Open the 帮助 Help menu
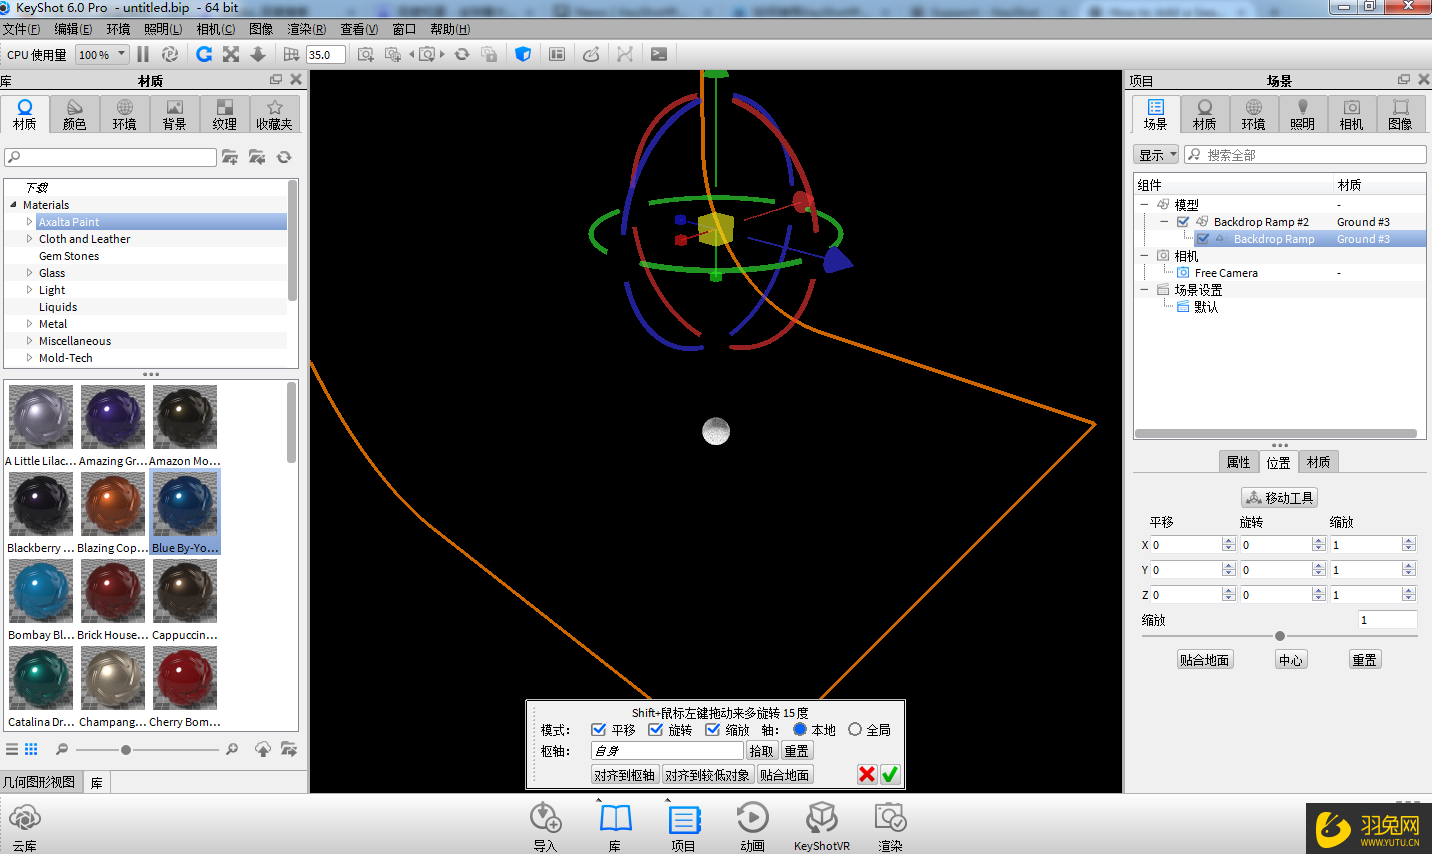This screenshot has width=1432, height=854. [x=450, y=29]
